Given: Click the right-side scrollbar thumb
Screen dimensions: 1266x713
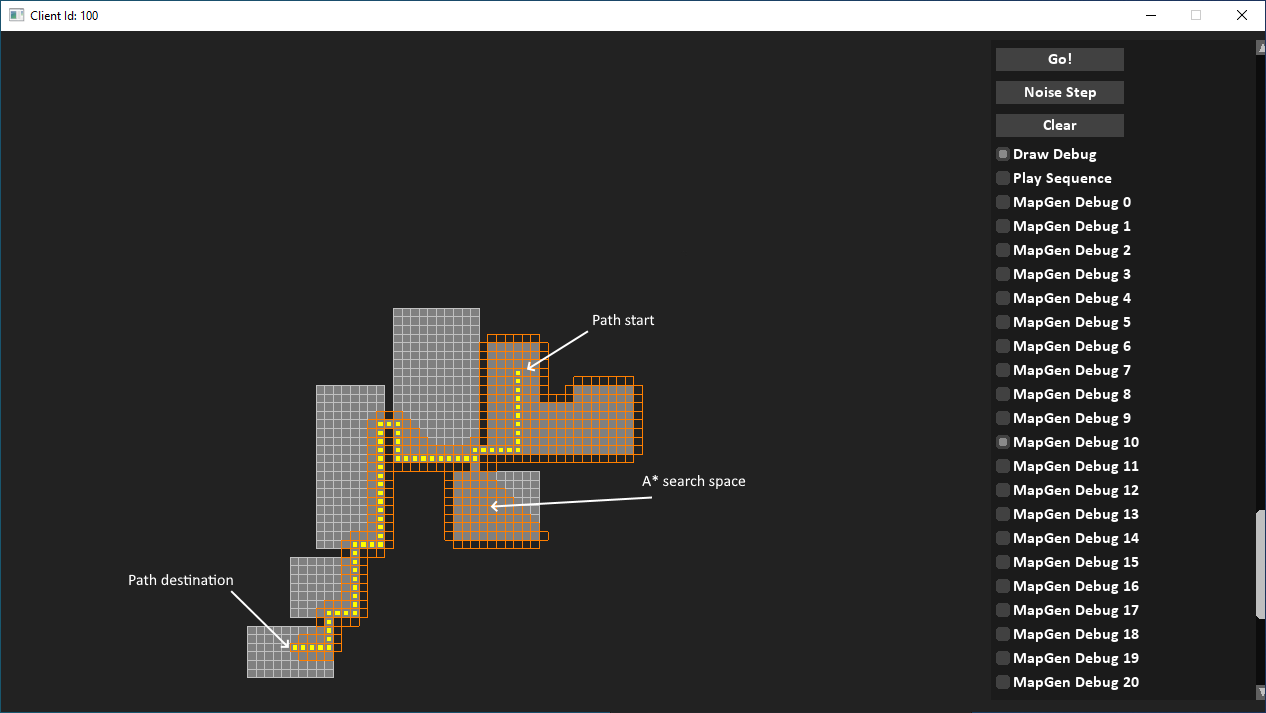Looking at the screenshot, I should pyautogui.click(x=1257, y=560).
